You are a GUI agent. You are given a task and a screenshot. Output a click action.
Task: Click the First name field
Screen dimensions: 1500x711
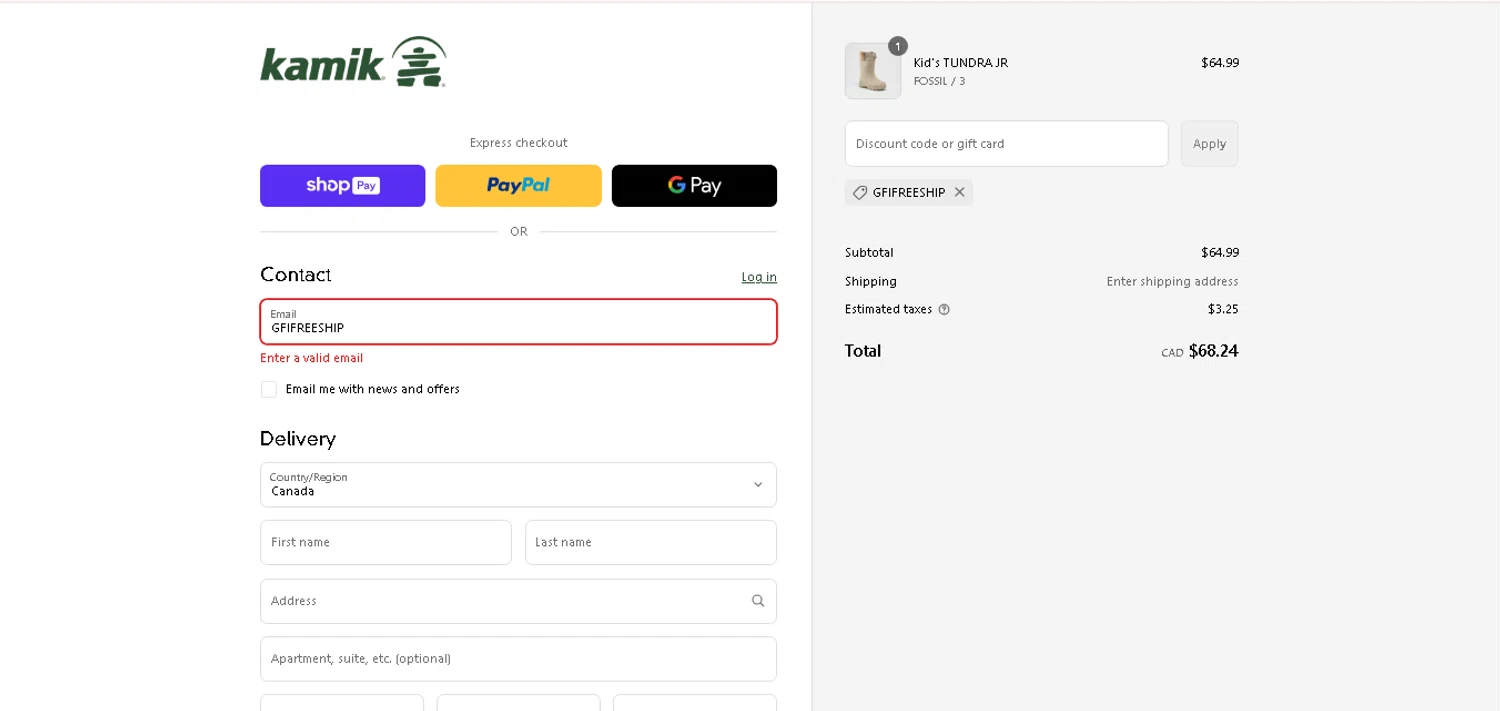click(x=386, y=542)
